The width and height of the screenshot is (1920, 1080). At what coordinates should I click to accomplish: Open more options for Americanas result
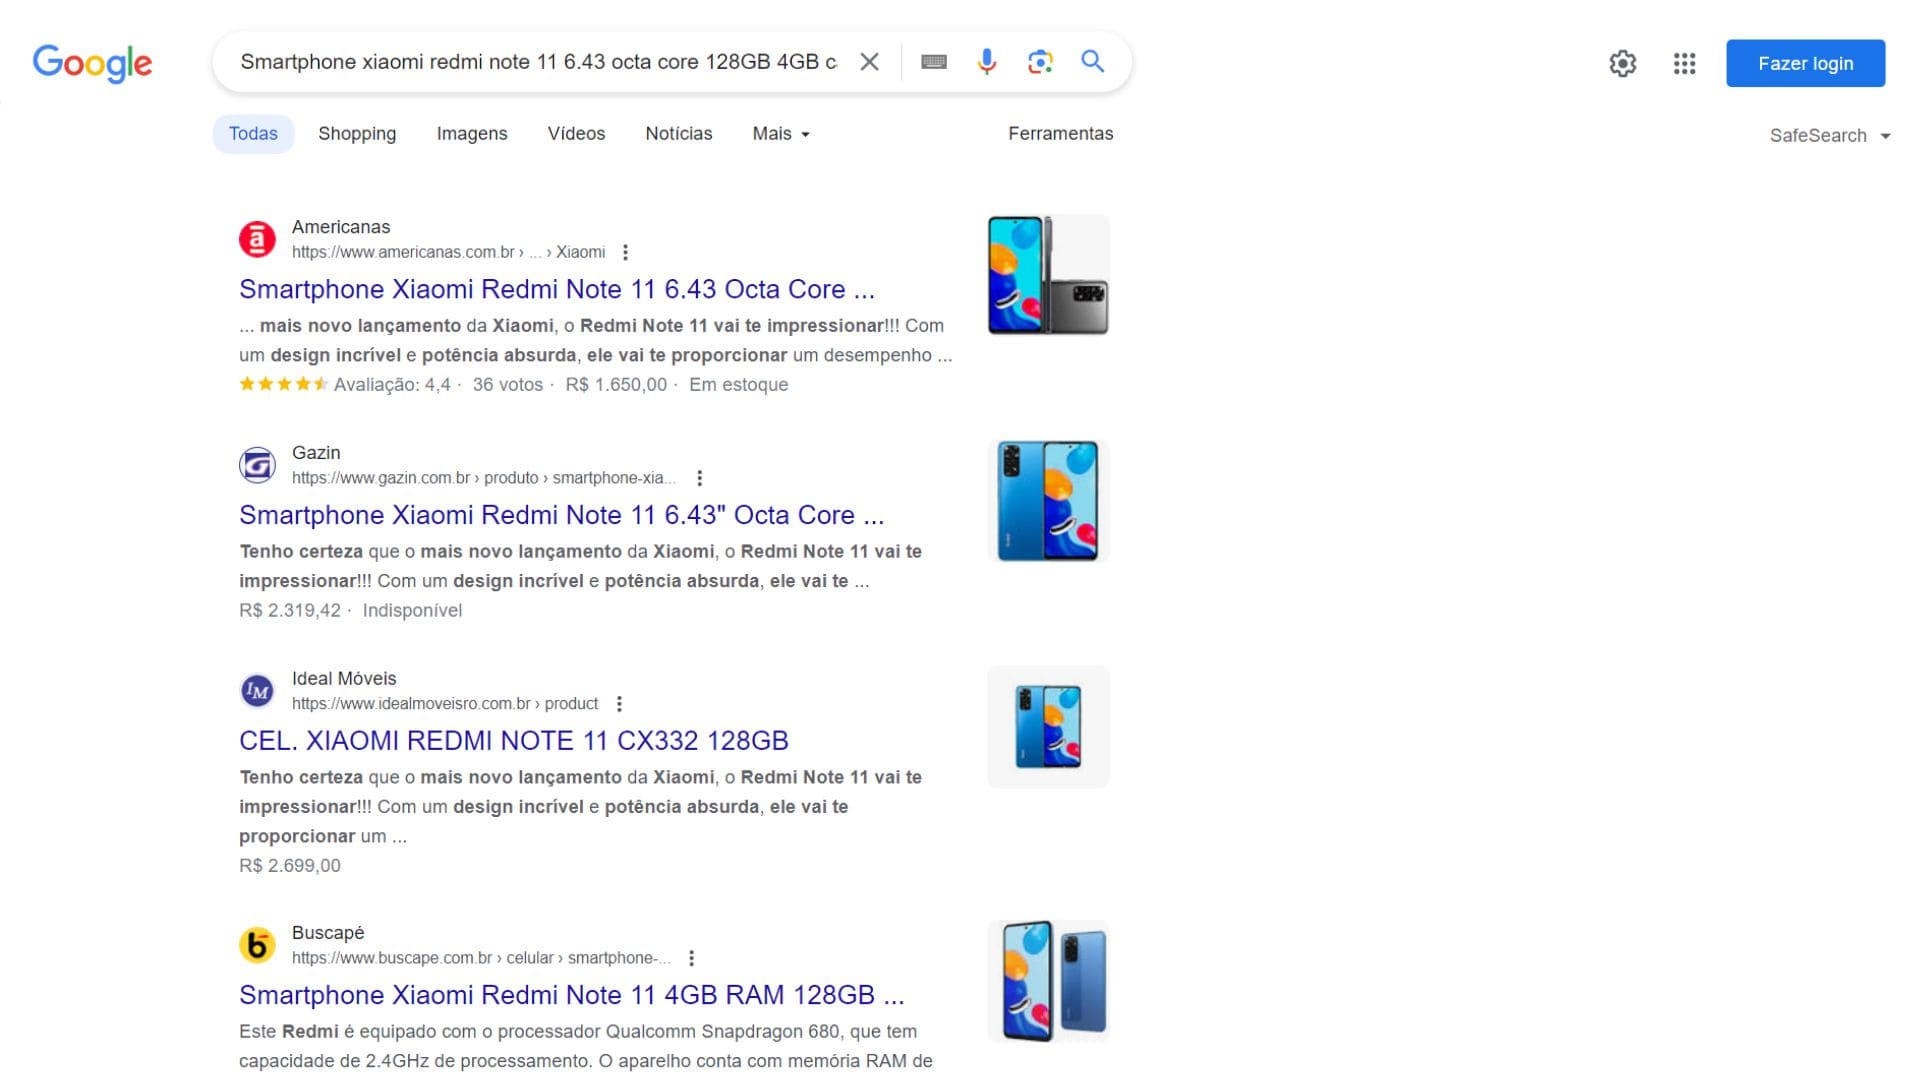[x=625, y=252]
